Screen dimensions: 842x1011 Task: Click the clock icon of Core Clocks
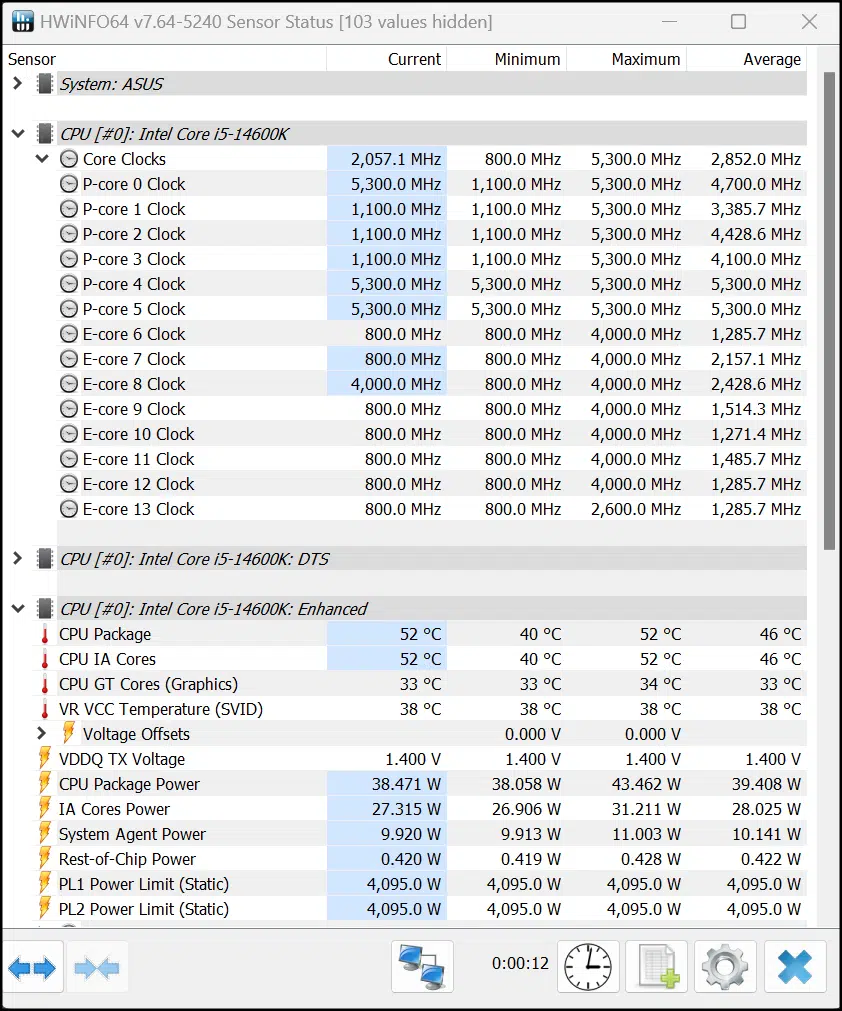tap(69, 159)
